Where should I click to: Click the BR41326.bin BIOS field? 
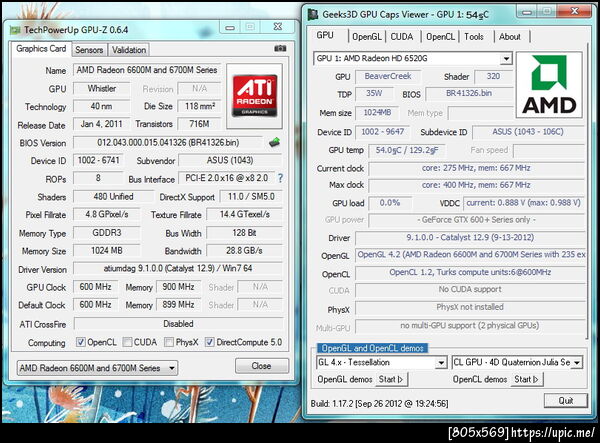(469, 93)
